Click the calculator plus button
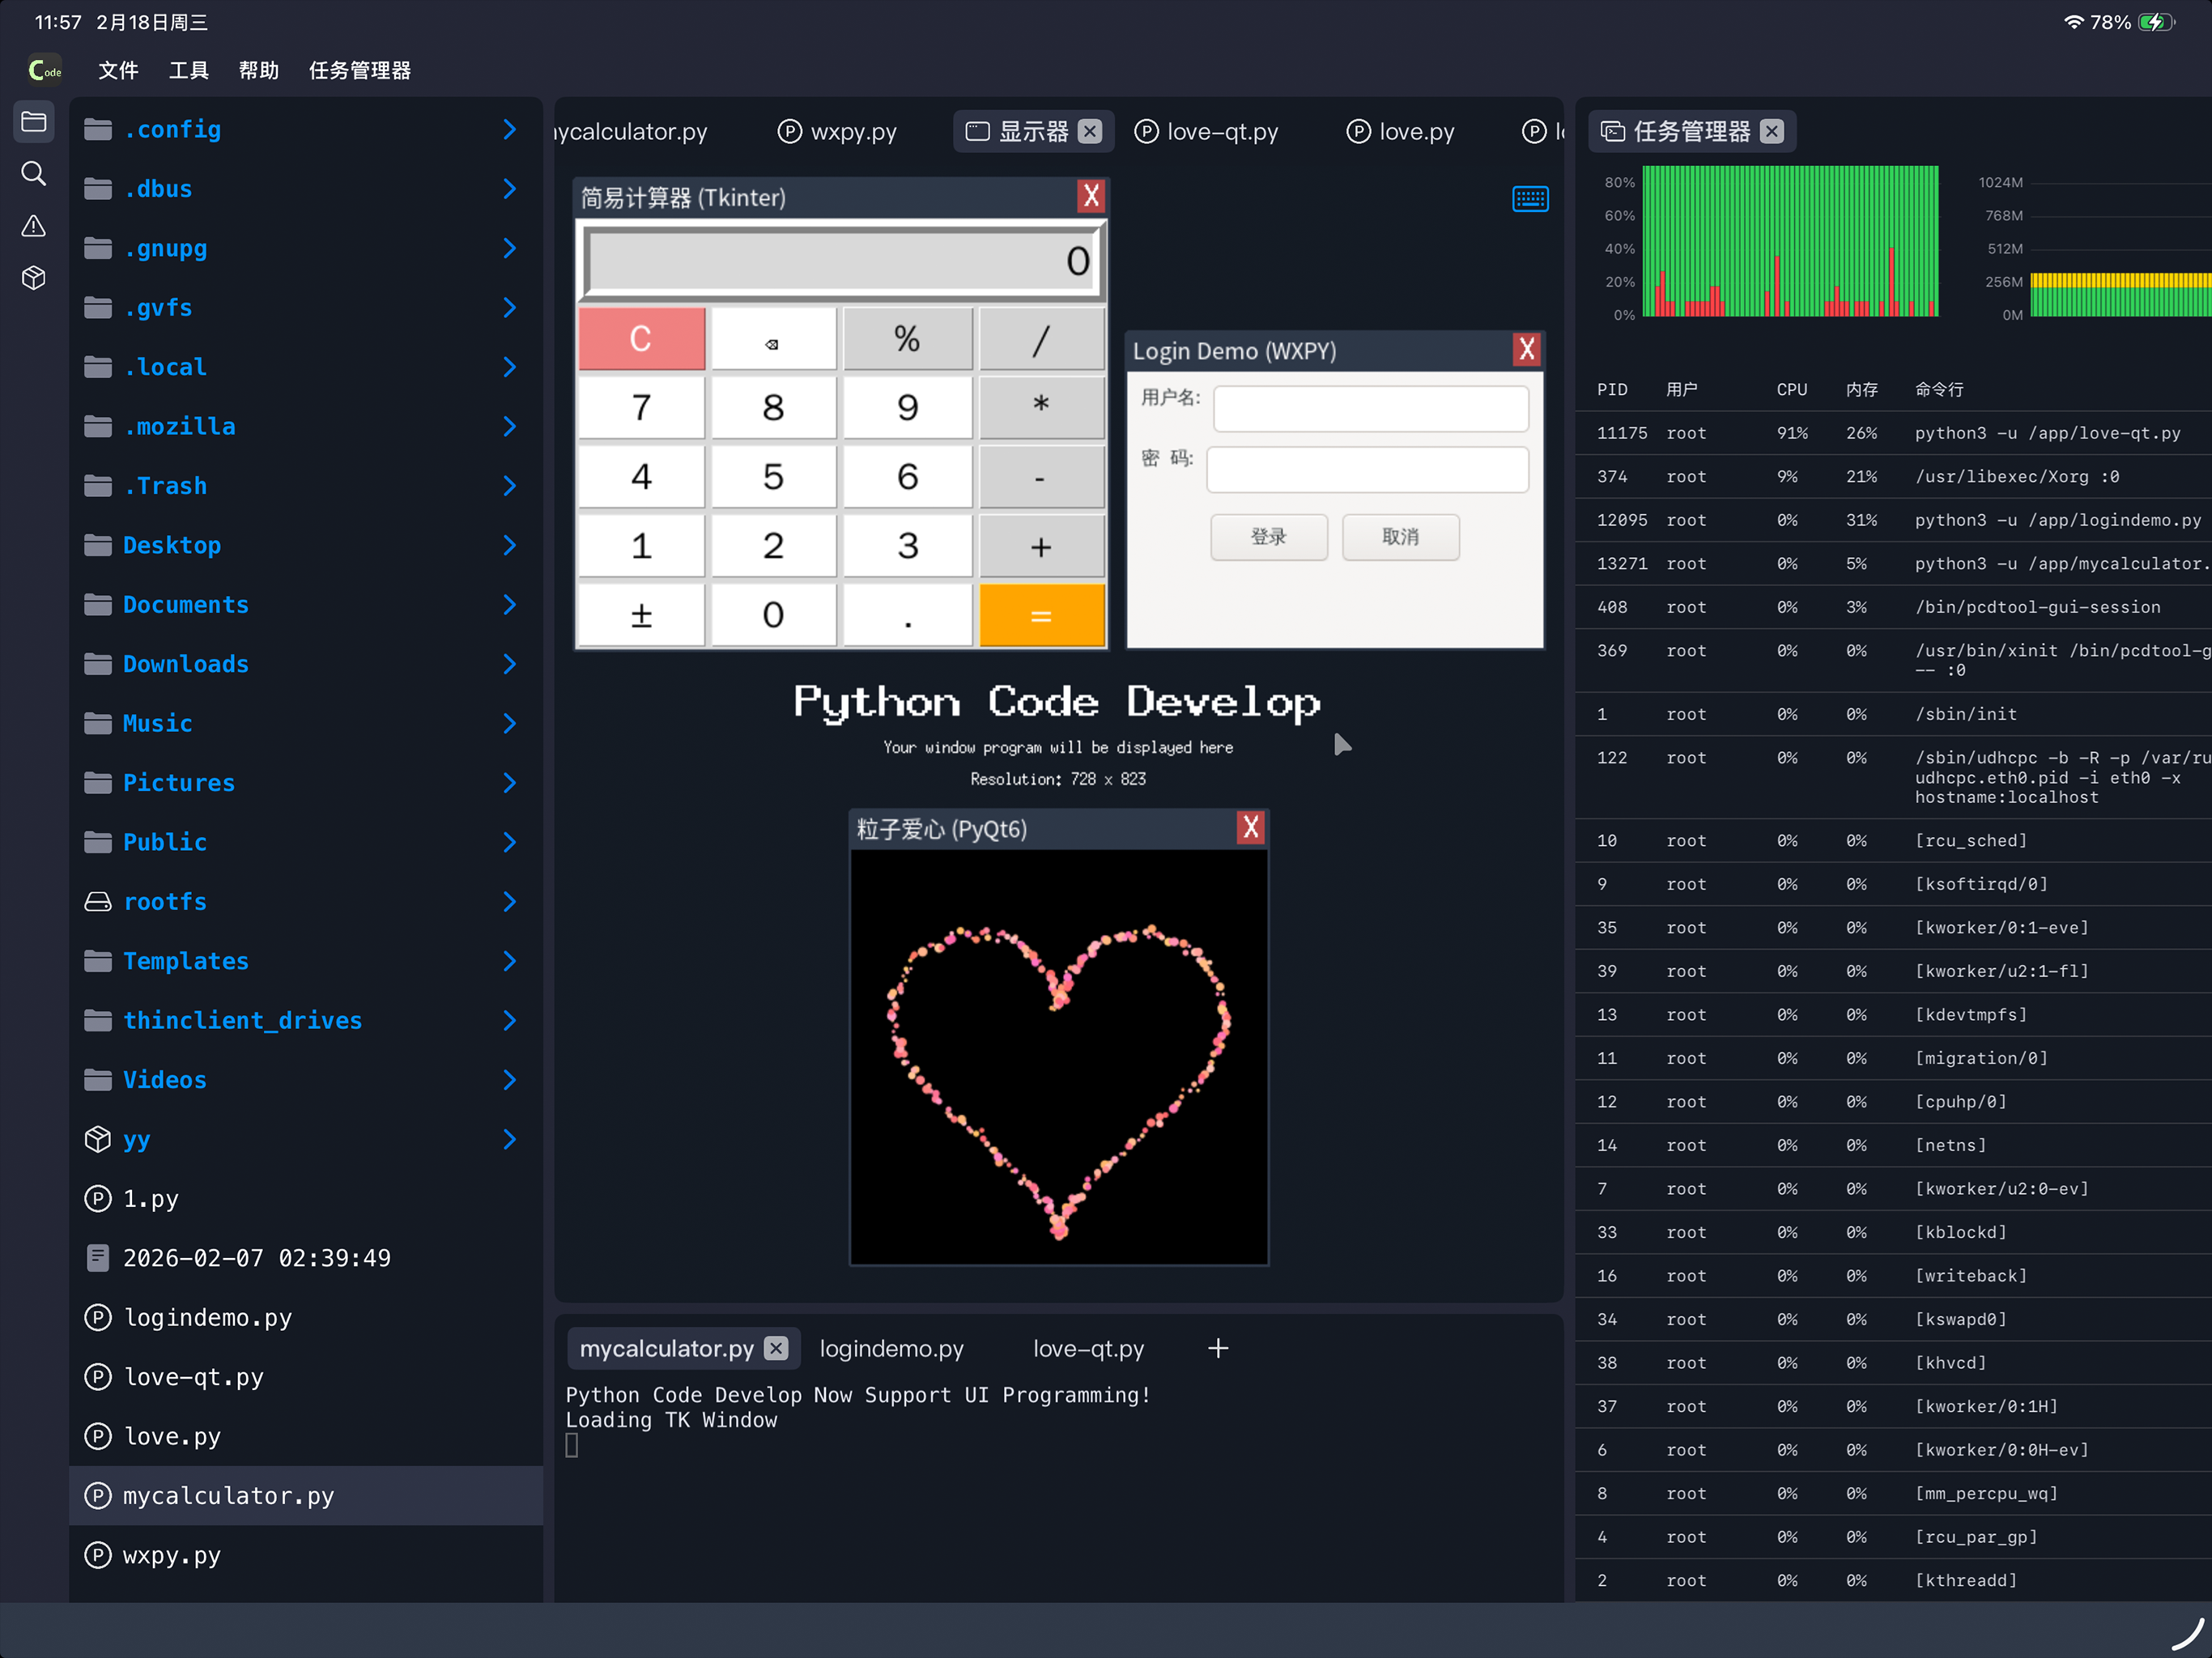Screen dimensions: 2212x1658 (x=1041, y=546)
